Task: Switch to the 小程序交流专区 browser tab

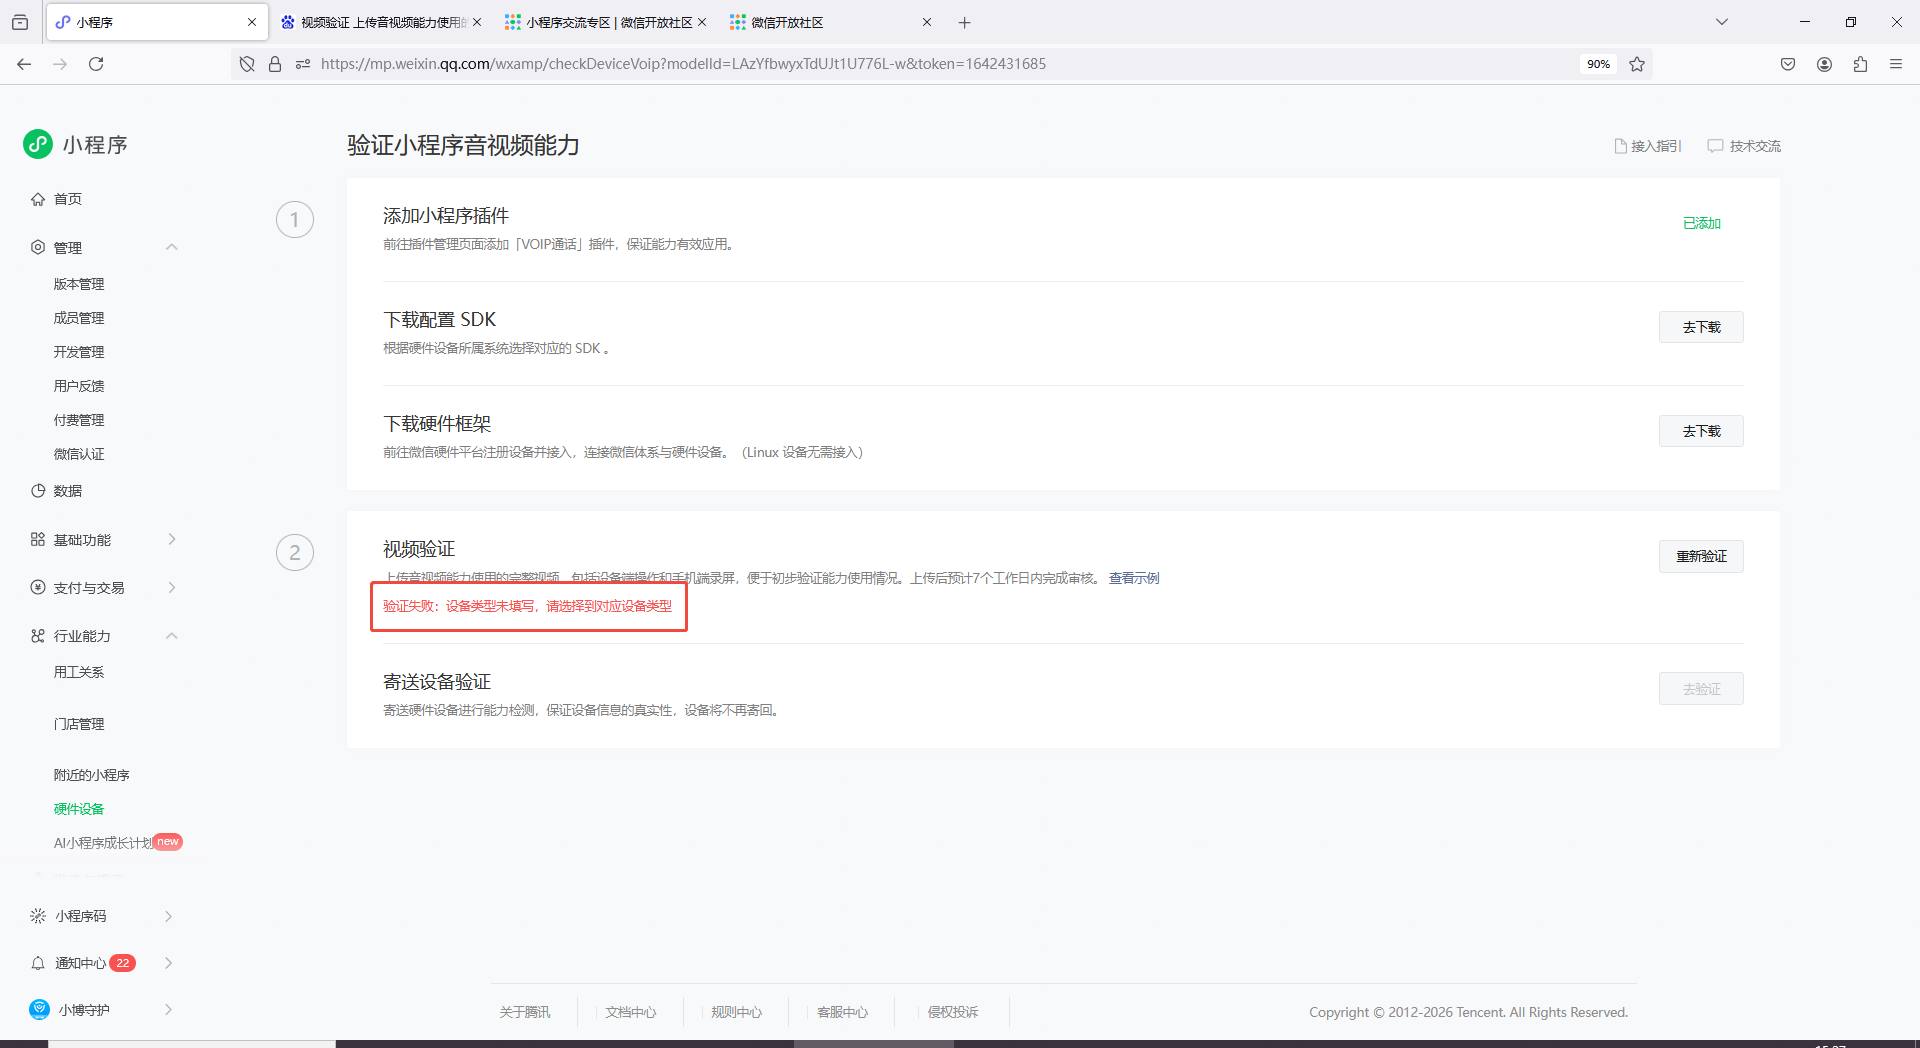Action: coord(606,22)
